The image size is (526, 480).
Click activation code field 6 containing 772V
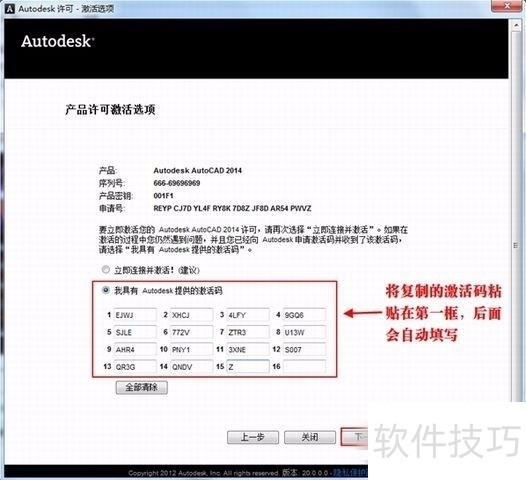(x=191, y=332)
